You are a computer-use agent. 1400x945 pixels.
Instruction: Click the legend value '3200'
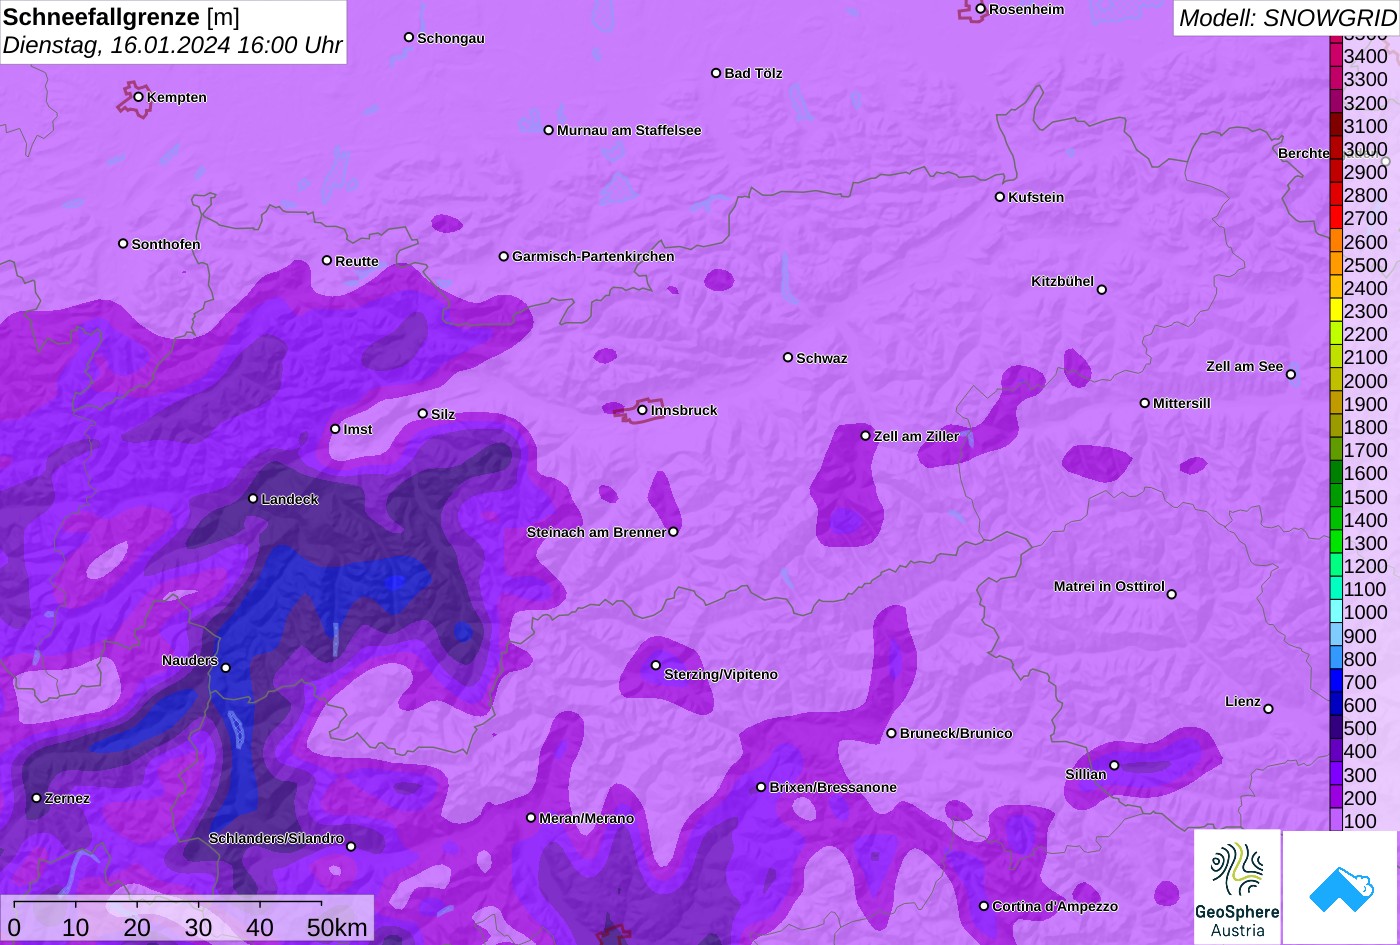1365,102
